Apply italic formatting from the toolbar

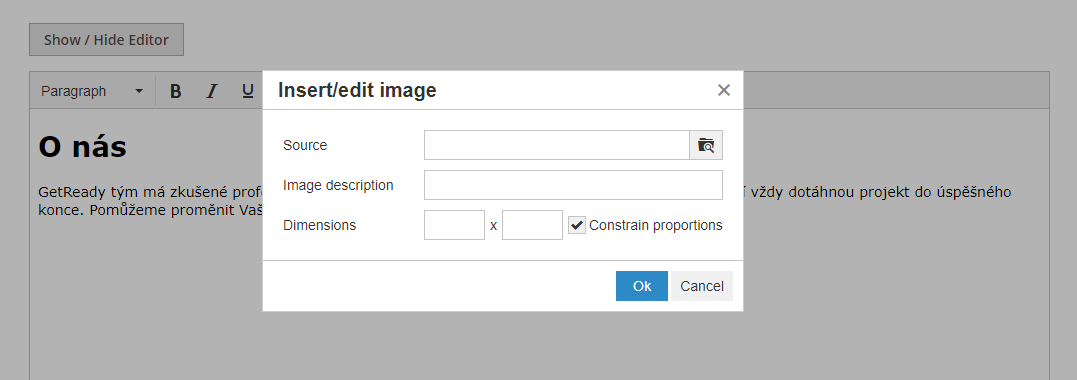pos(212,91)
